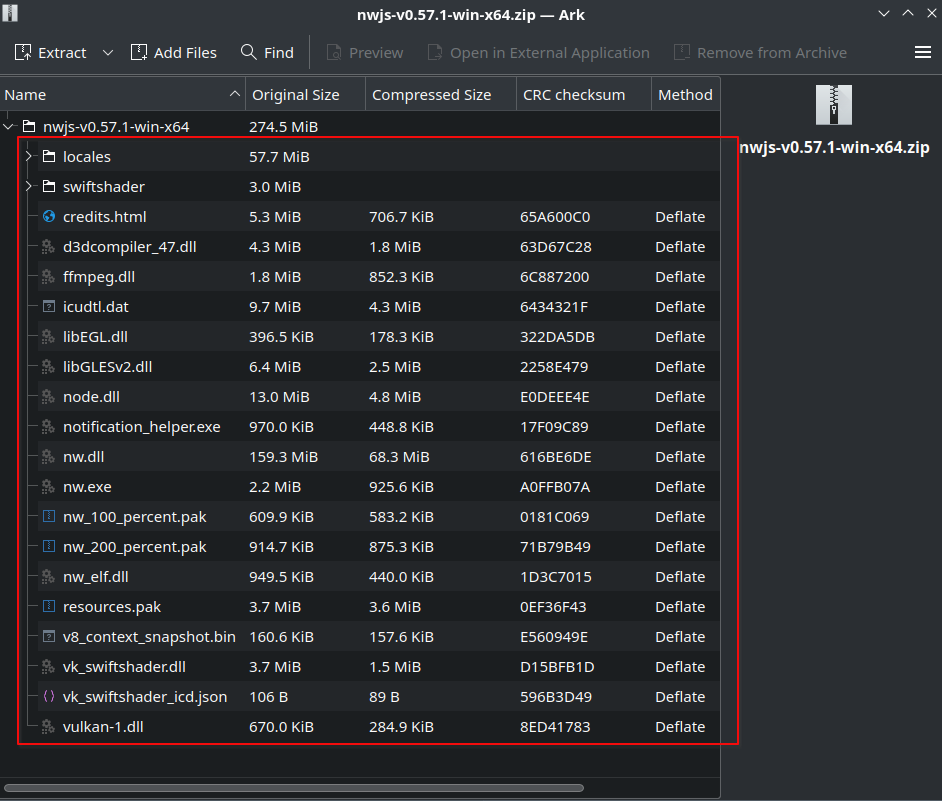Click the vk_swiftshader.dll file icon
The image size is (942, 801).
coord(49,666)
